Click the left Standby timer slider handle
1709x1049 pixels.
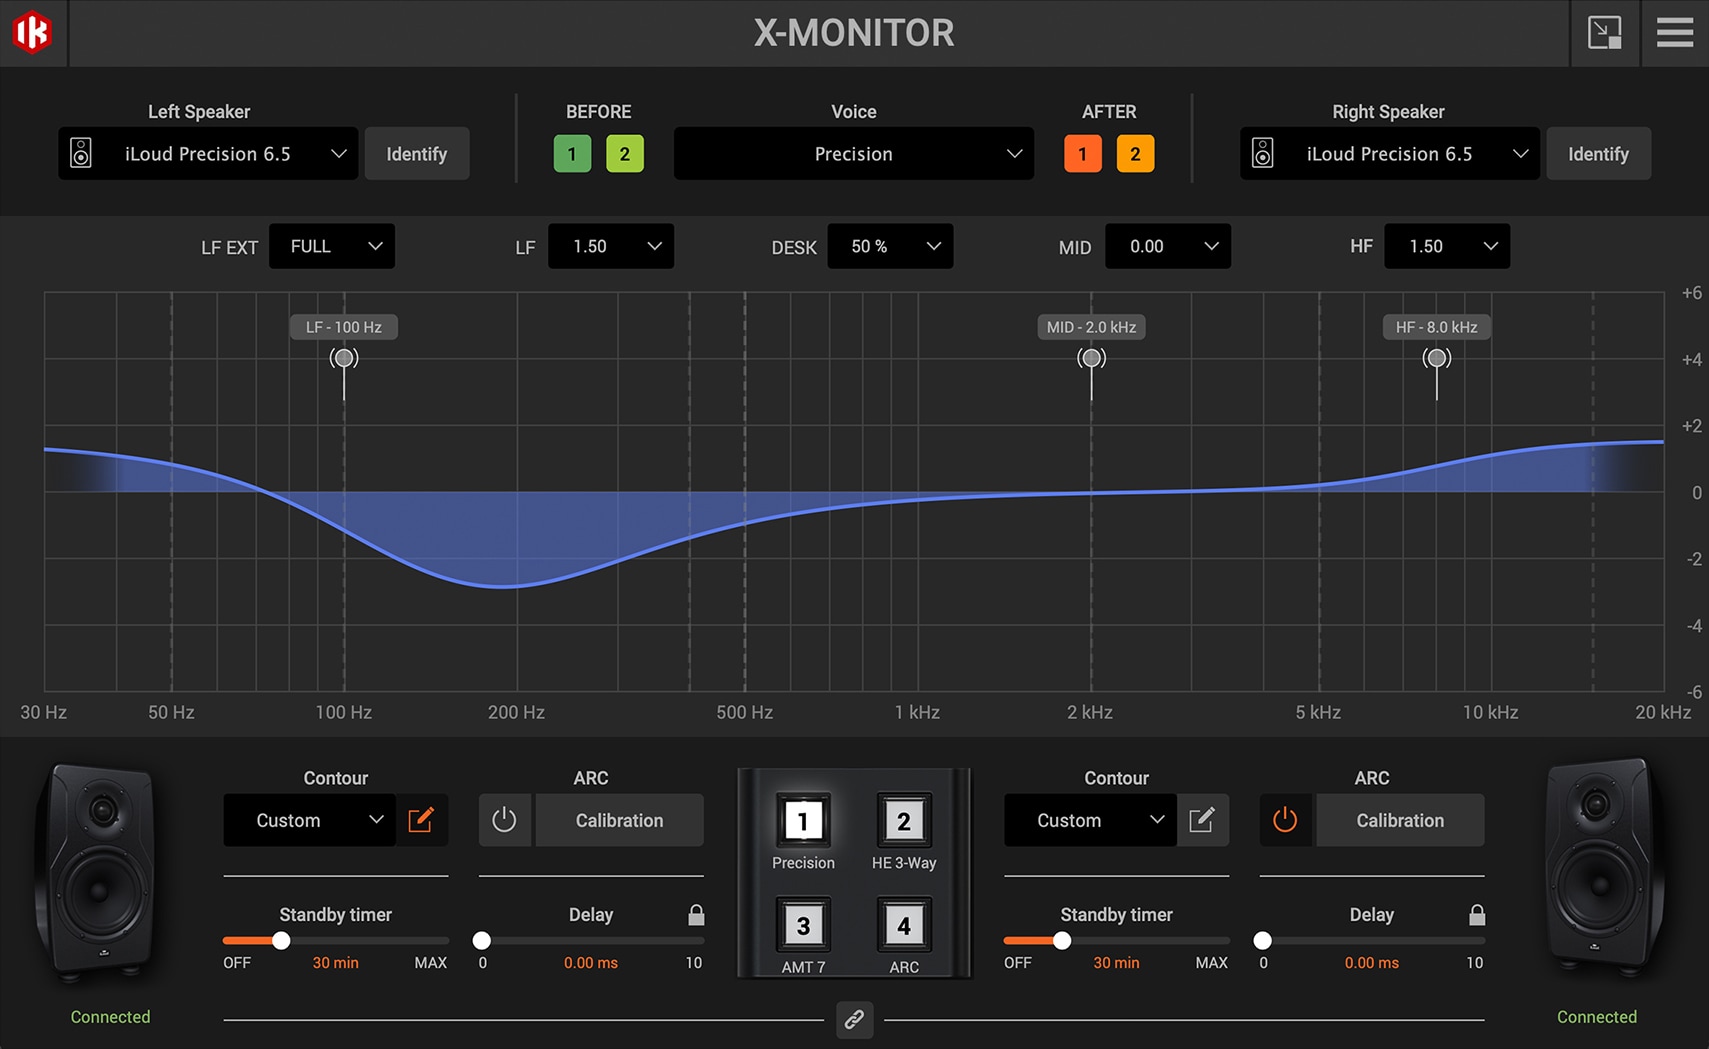(x=281, y=941)
